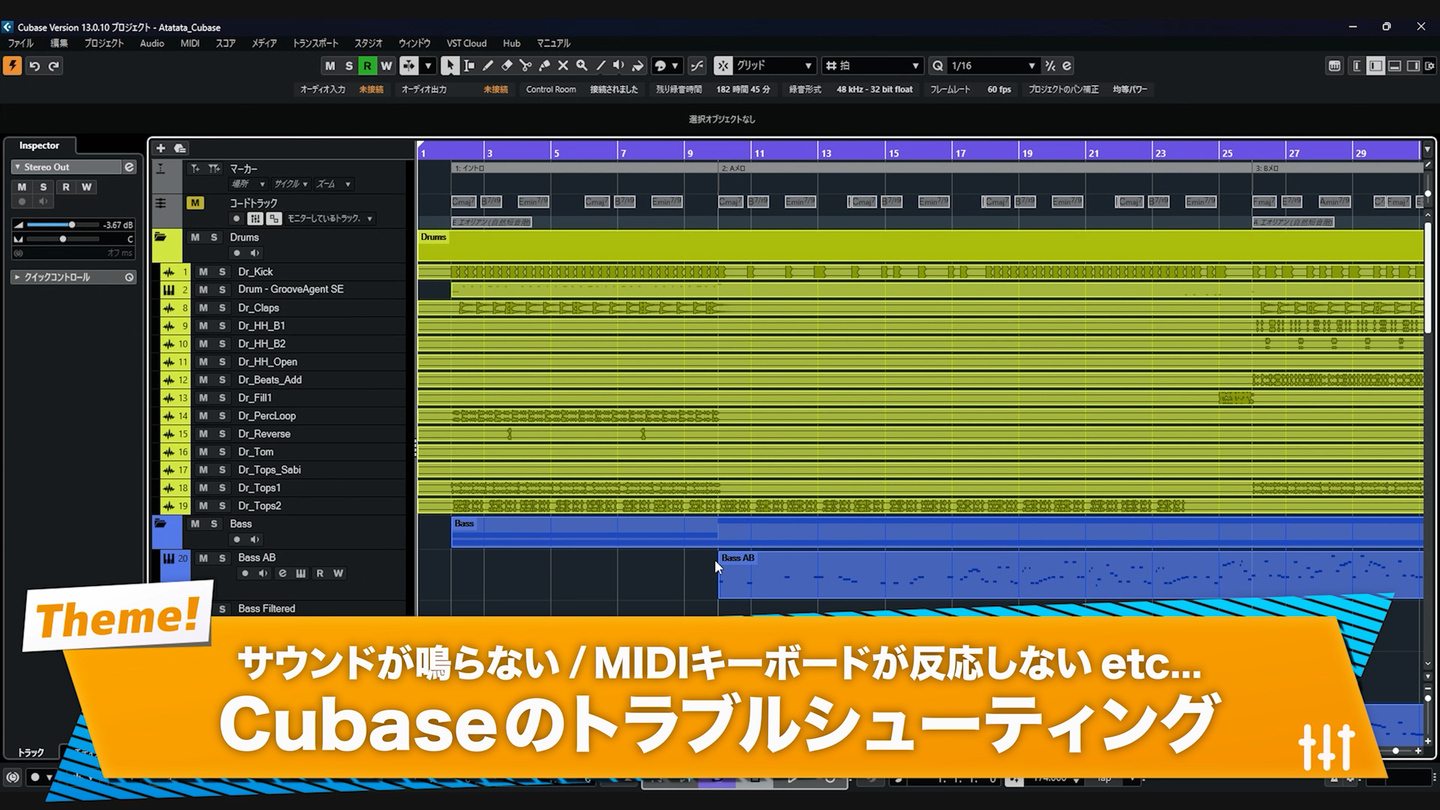Click the Control Room status label
1440x810 pixels.
(551, 89)
